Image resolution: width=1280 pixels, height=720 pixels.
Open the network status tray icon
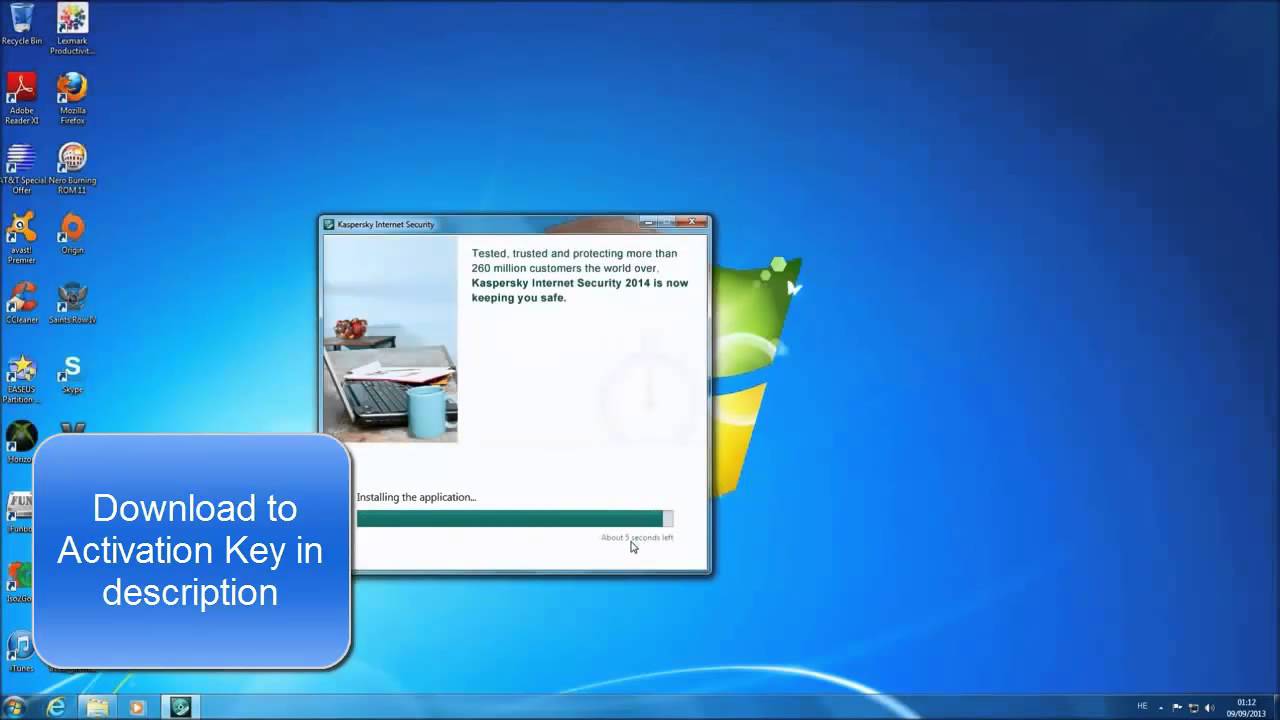[x=1193, y=707]
